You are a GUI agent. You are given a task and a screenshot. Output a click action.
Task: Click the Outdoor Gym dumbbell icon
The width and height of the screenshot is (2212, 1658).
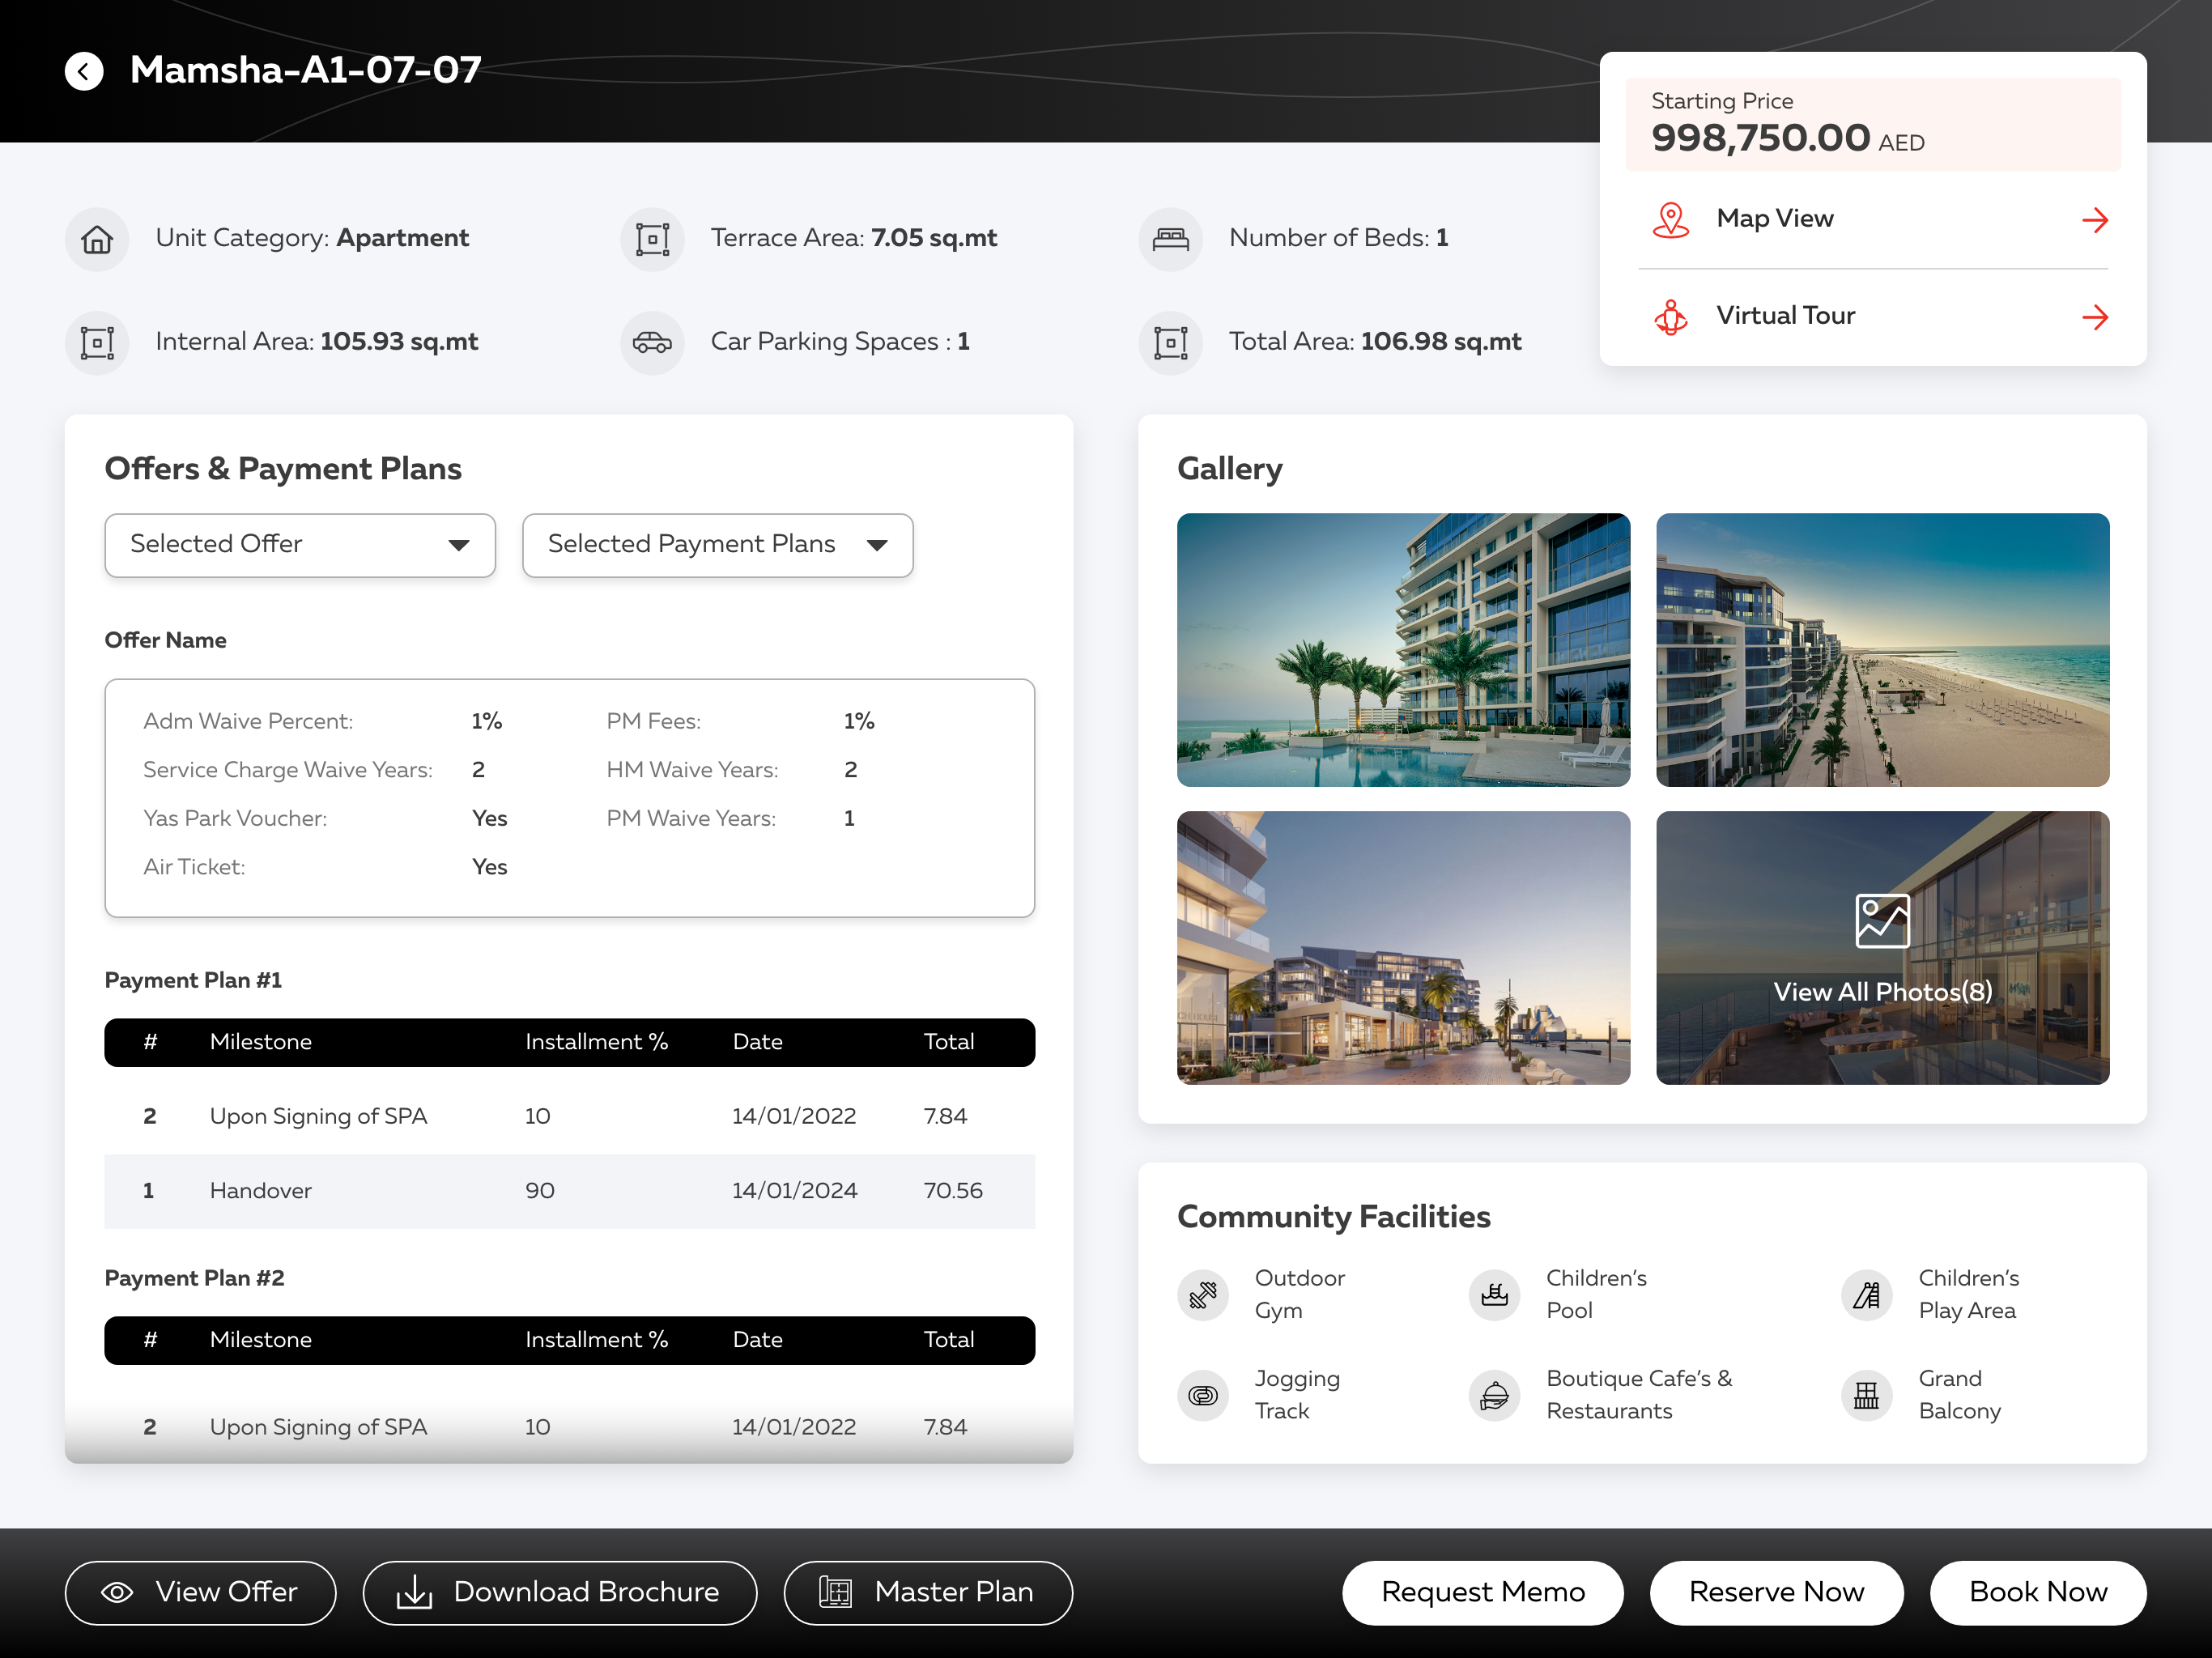click(x=1203, y=1295)
